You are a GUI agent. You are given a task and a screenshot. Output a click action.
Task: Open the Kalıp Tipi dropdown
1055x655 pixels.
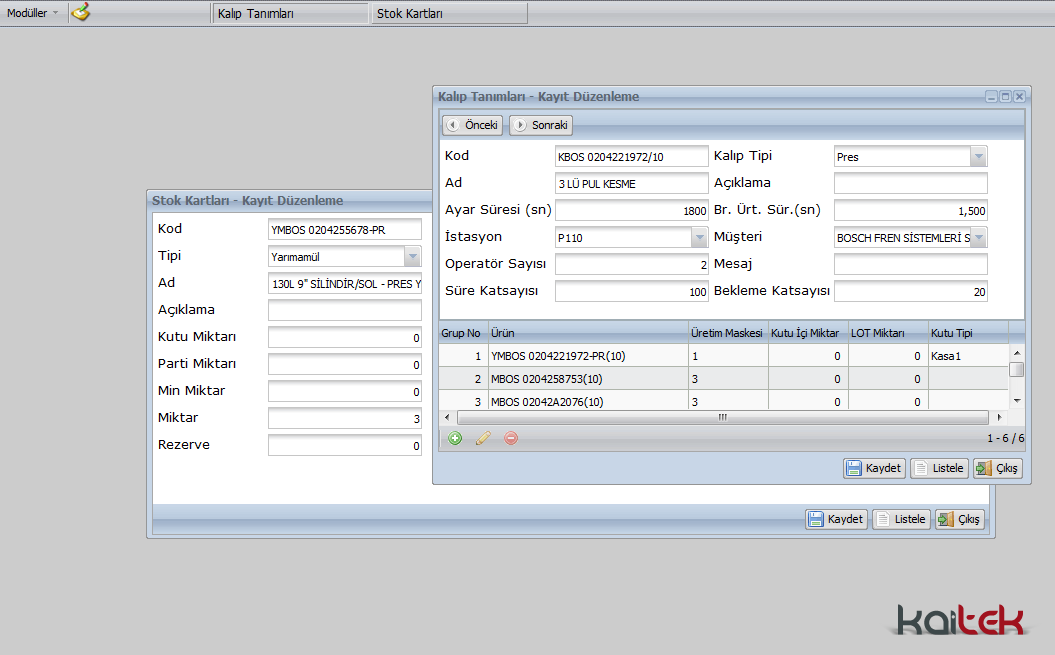coord(978,157)
